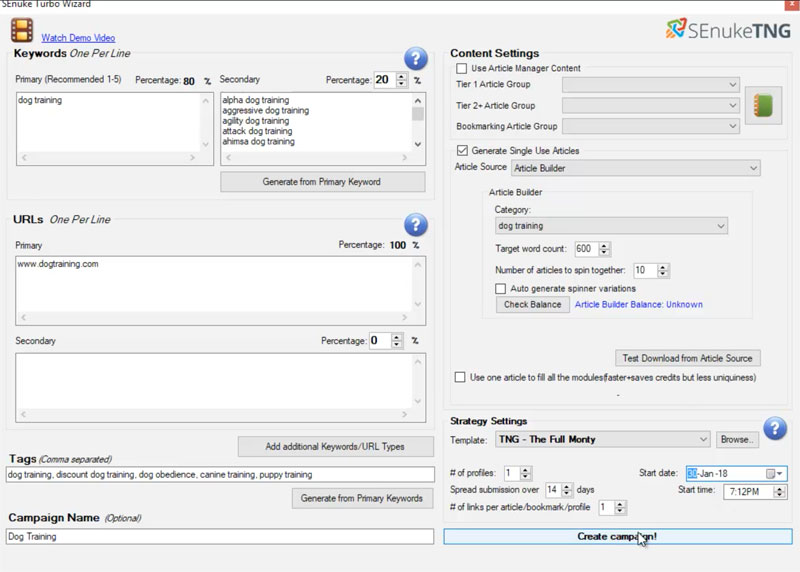
Task: Click the Target word count field 600
Action: (x=587, y=249)
